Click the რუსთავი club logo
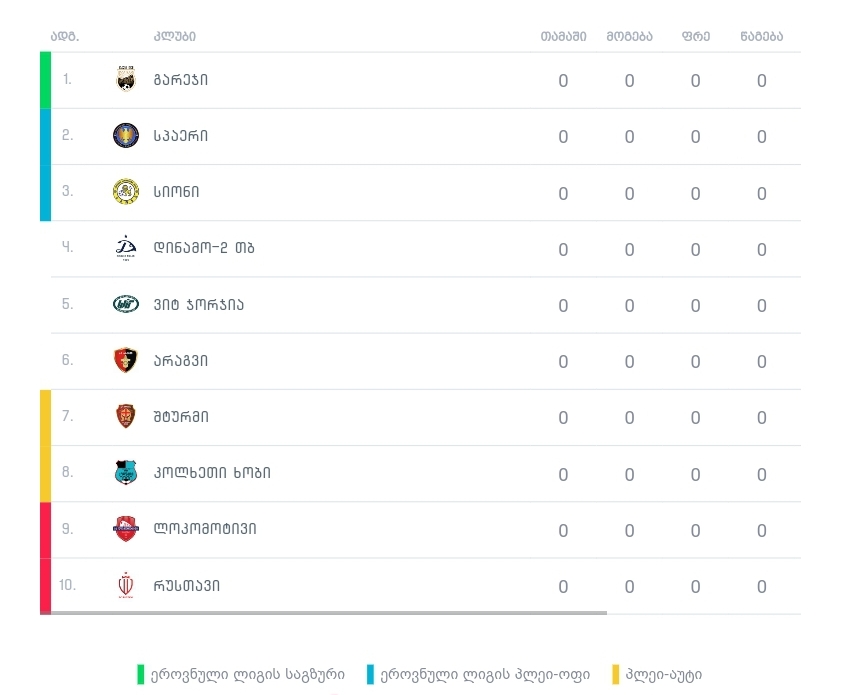 [x=126, y=585]
